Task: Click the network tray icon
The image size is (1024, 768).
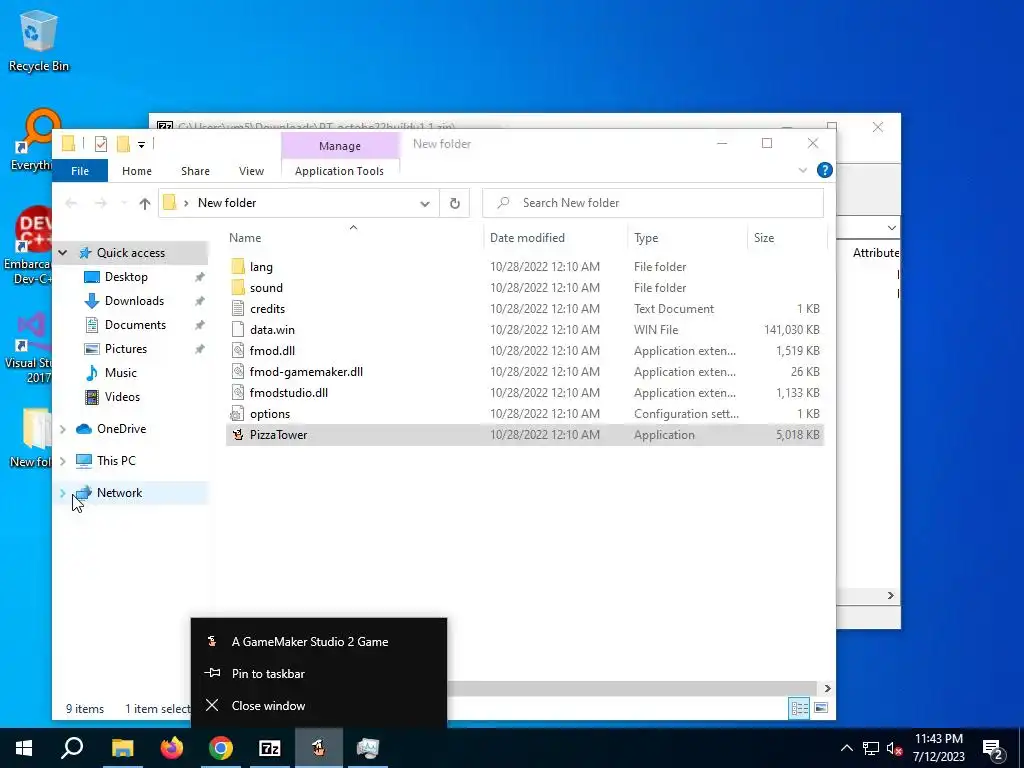Action: 871,748
